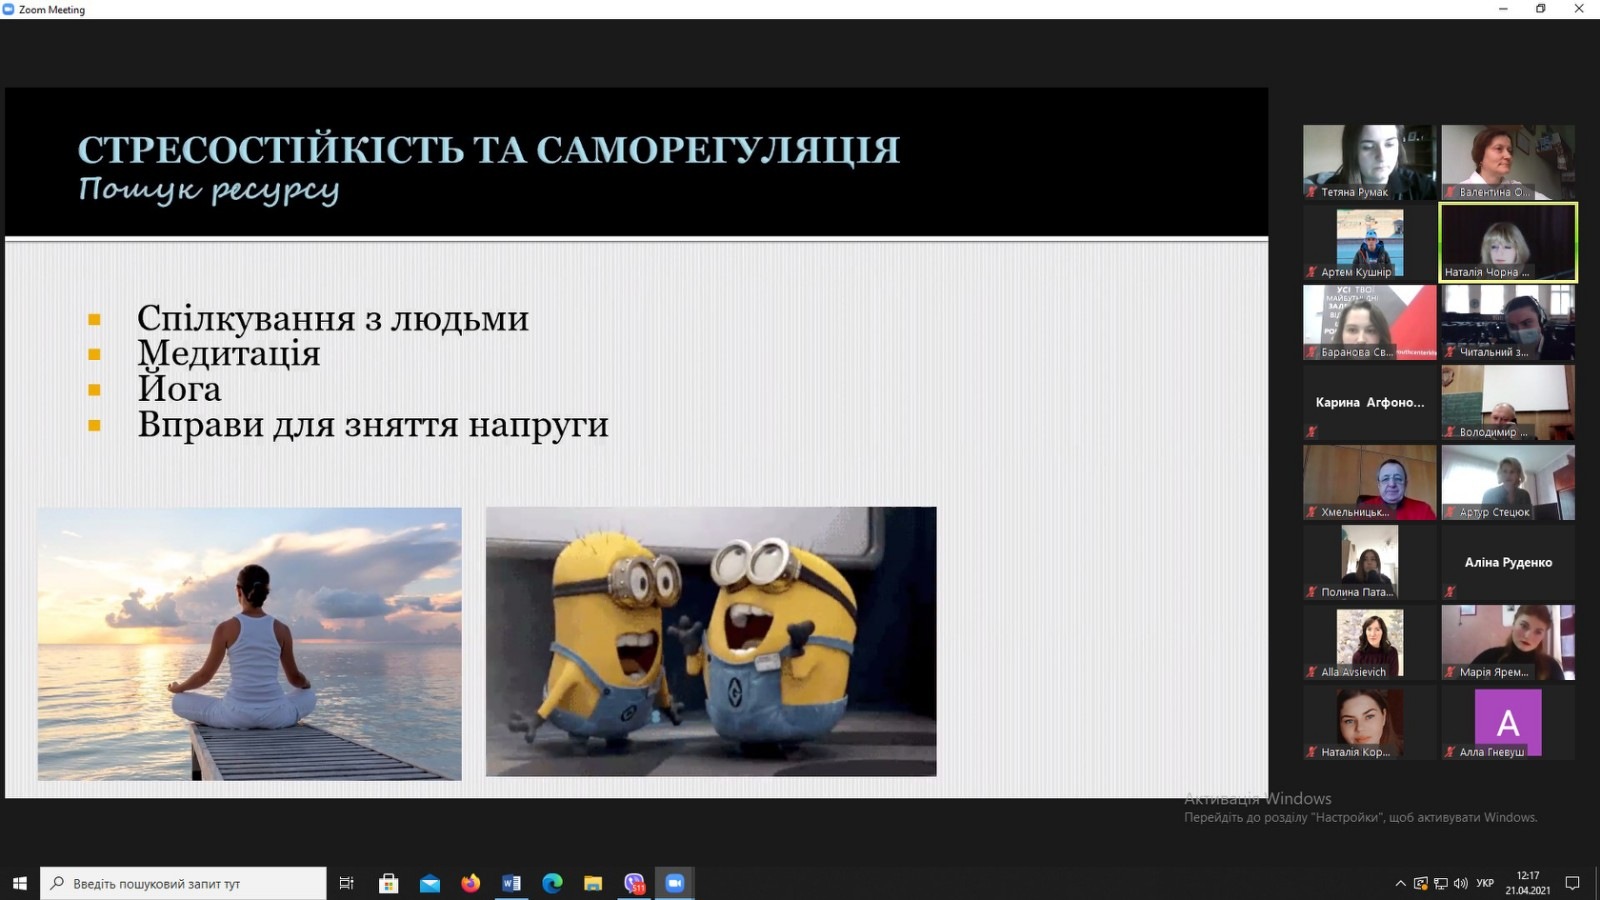The image size is (1600, 900).
Task: Expand hidden system tray icons
Action: point(1400,883)
